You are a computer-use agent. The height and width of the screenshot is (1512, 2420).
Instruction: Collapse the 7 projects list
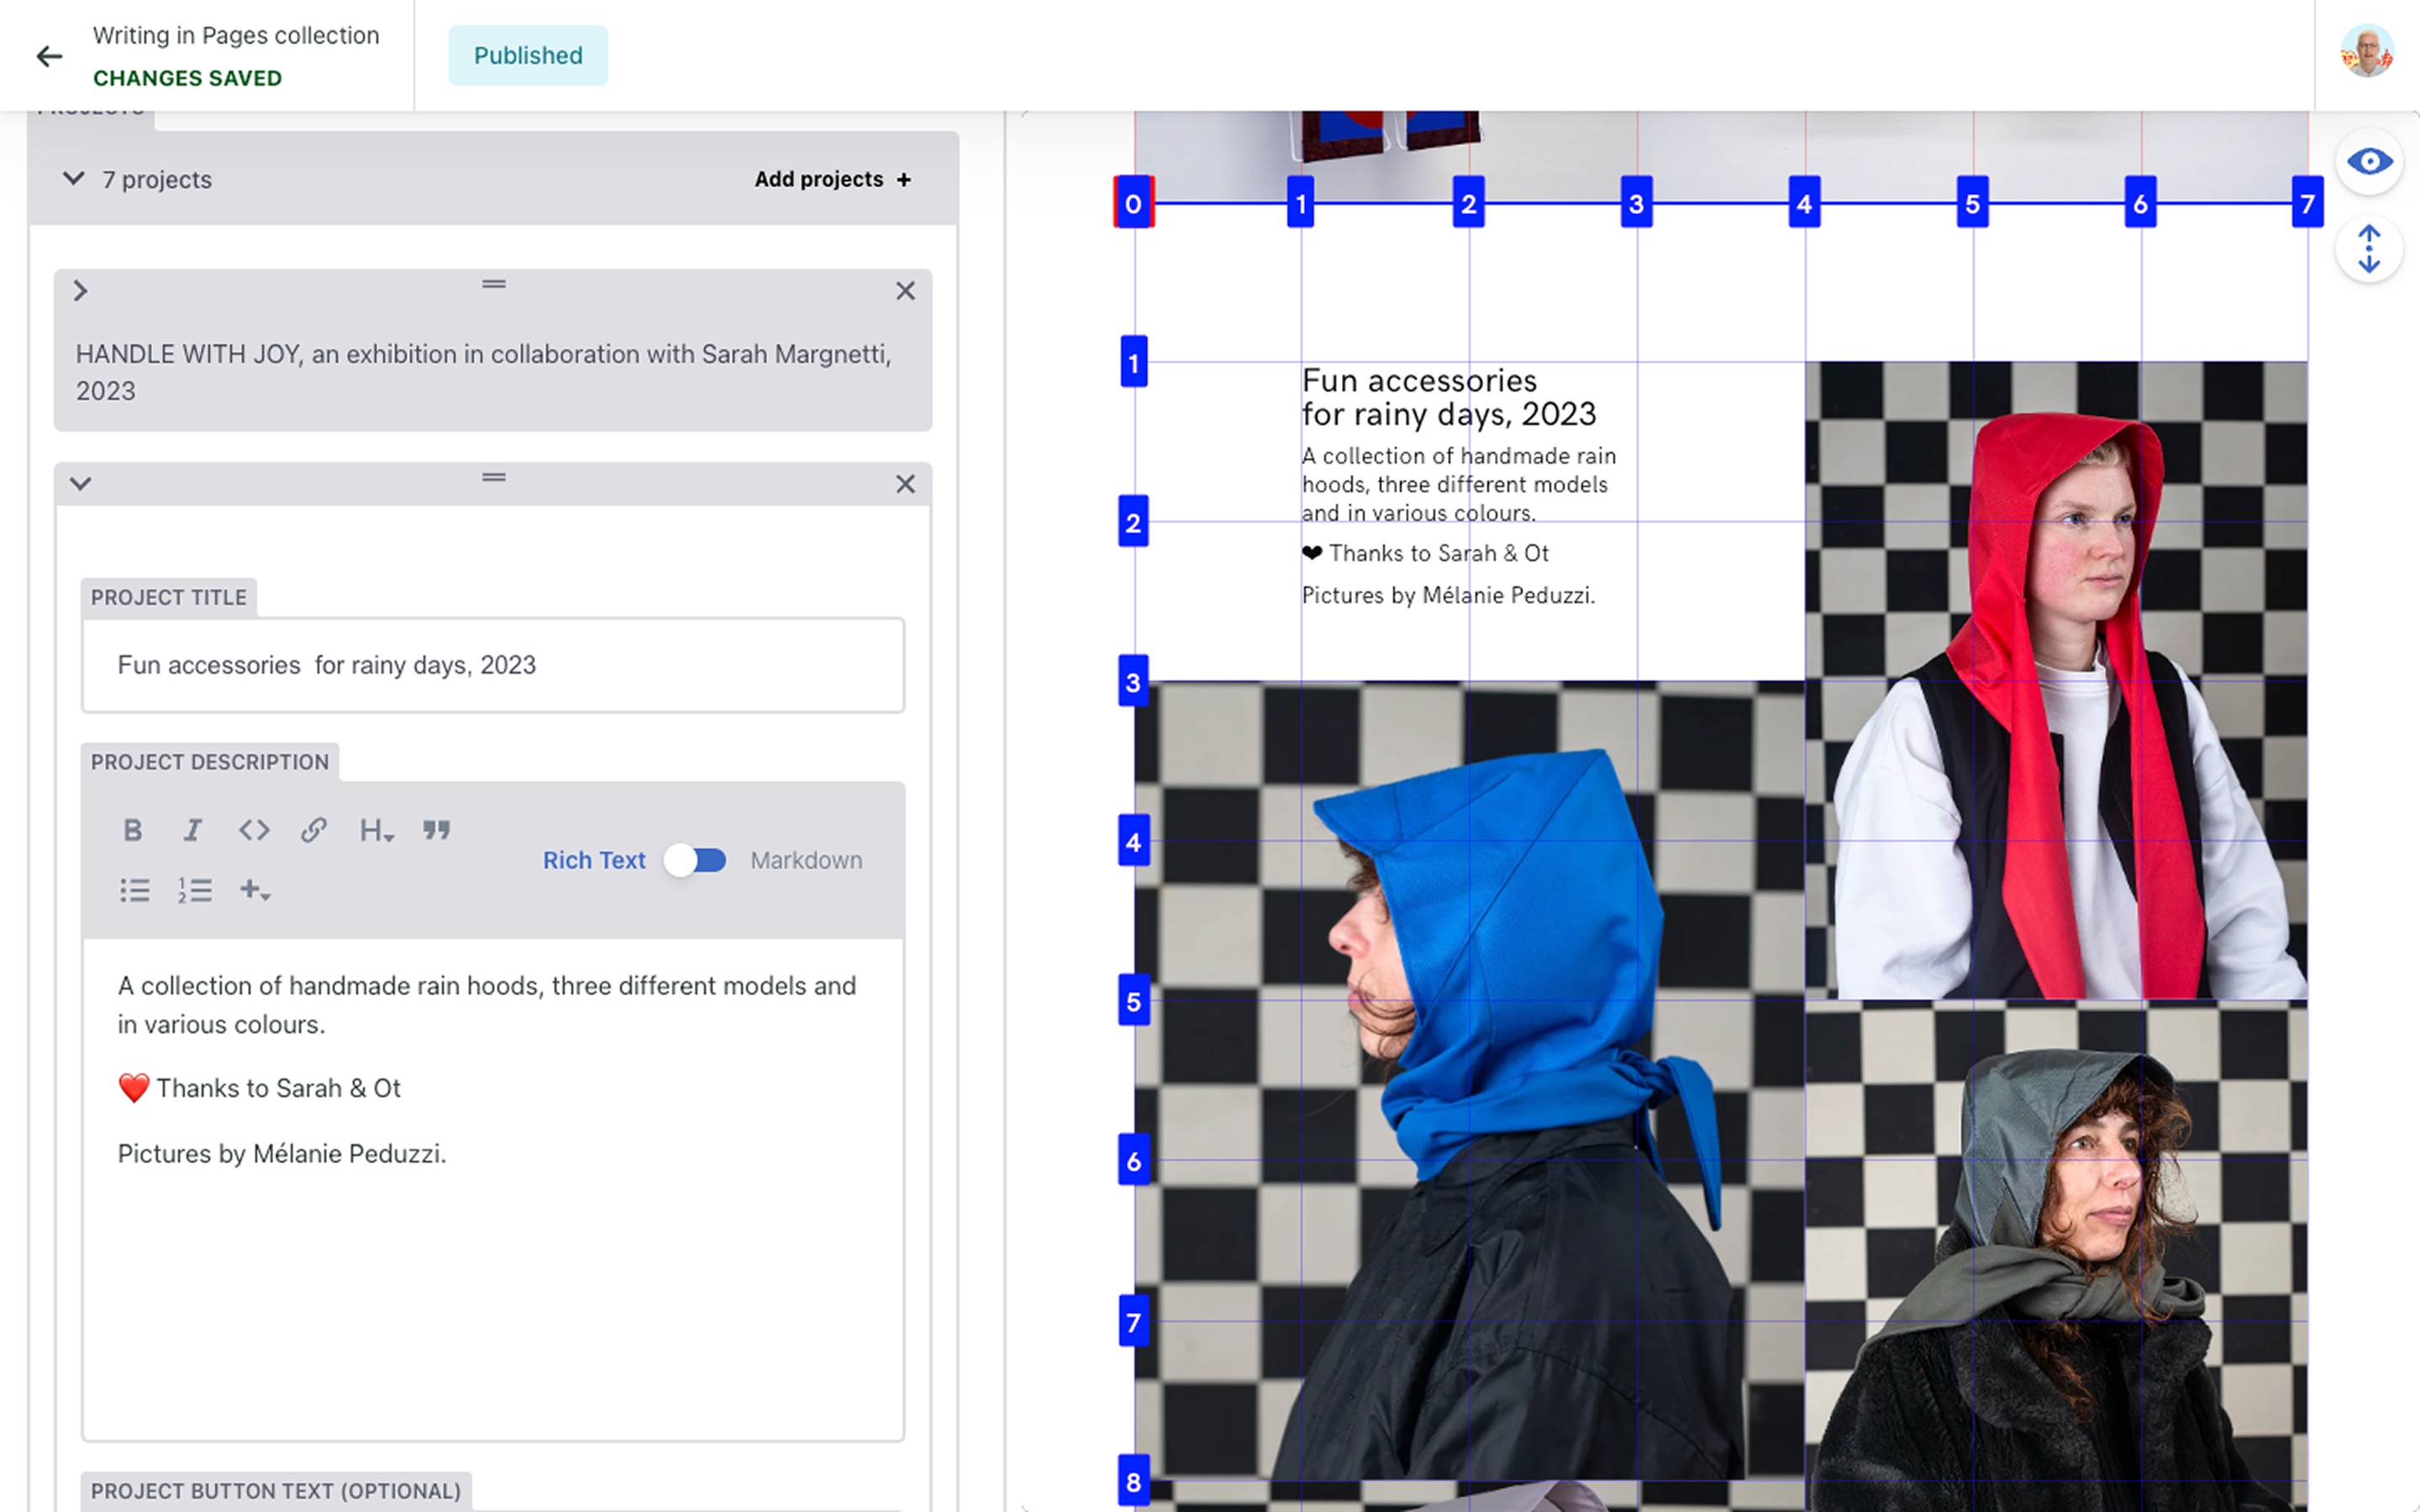click(x=73, y=179)
